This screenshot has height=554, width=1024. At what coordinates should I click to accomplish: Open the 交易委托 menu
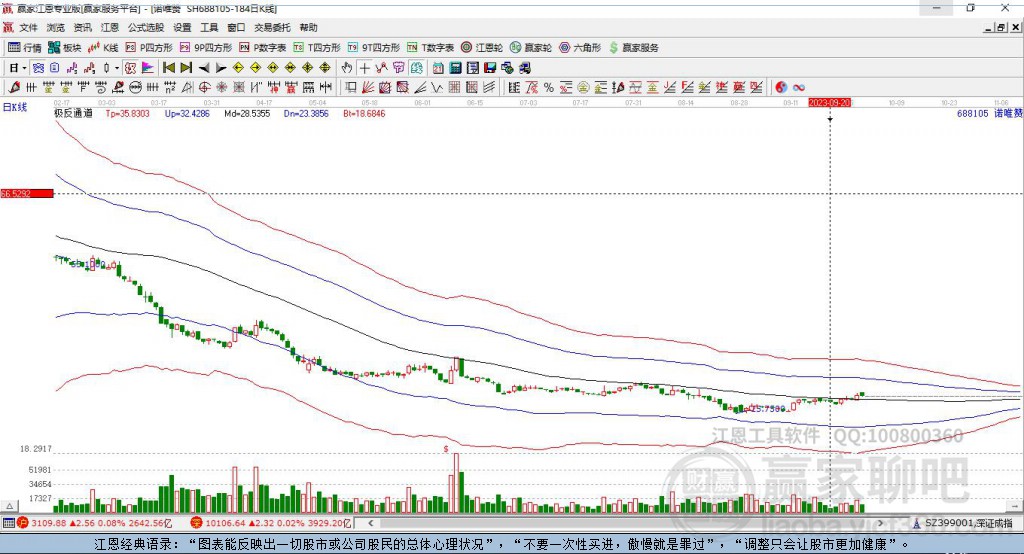[x=272, y=27]
